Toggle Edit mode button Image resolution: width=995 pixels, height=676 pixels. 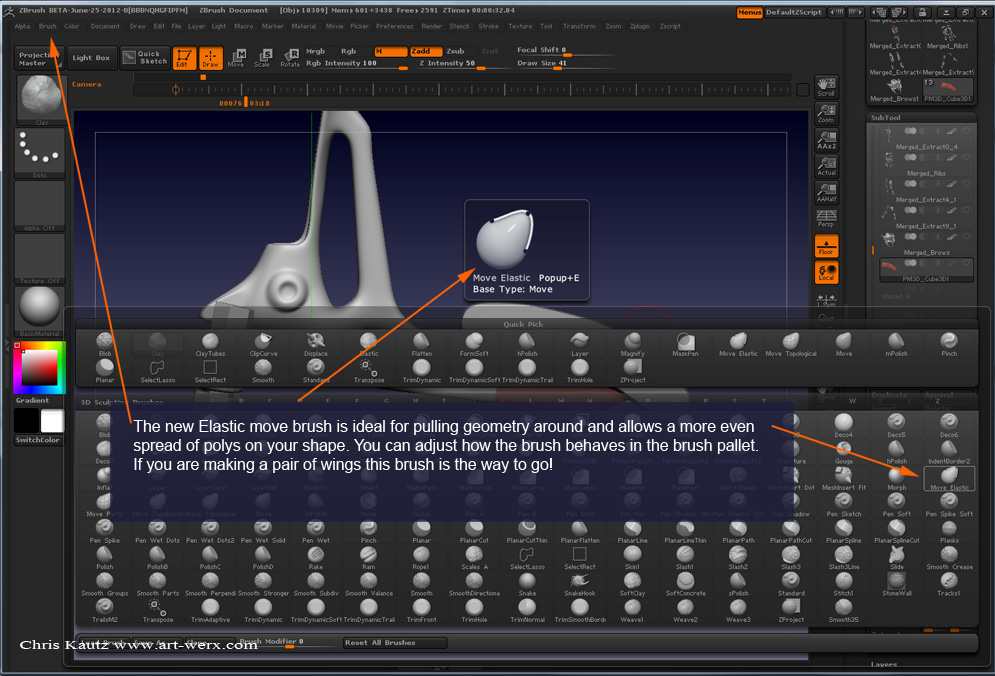[184, 58]
